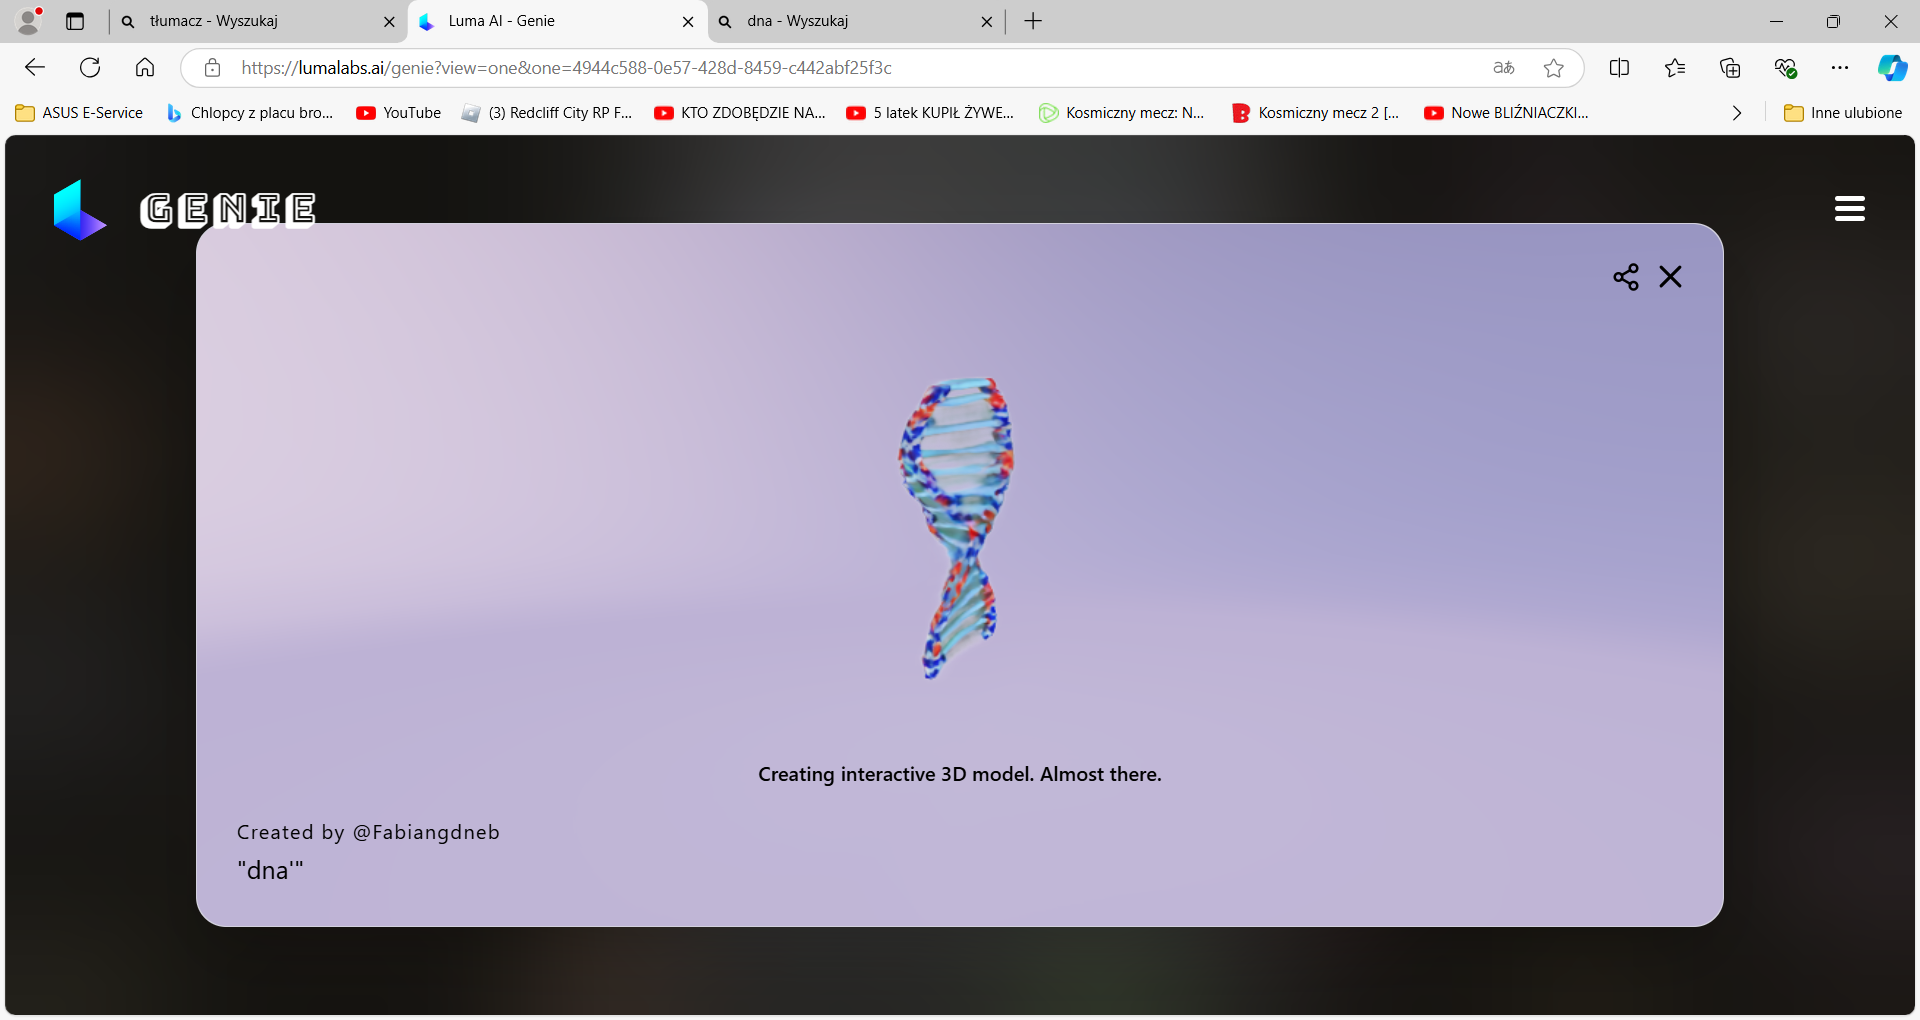Screen dimensions: 1920x1020
Task: Go back to the previous page
Action: (x=35, y=68)
